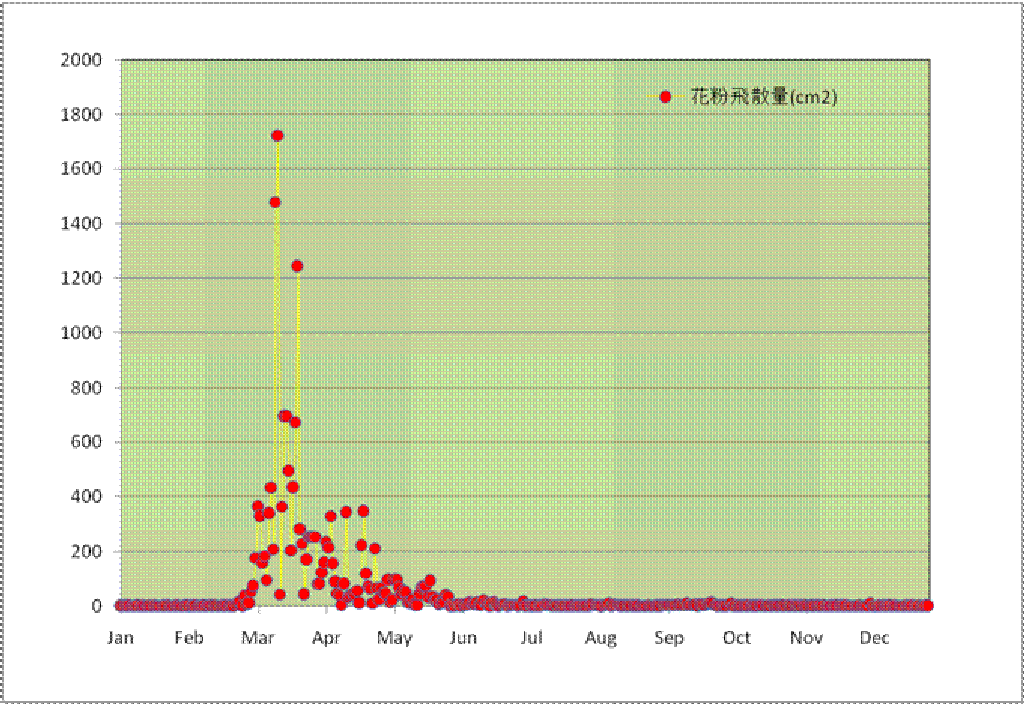
Task: Click the Mar month label
Action: point(258,637)
